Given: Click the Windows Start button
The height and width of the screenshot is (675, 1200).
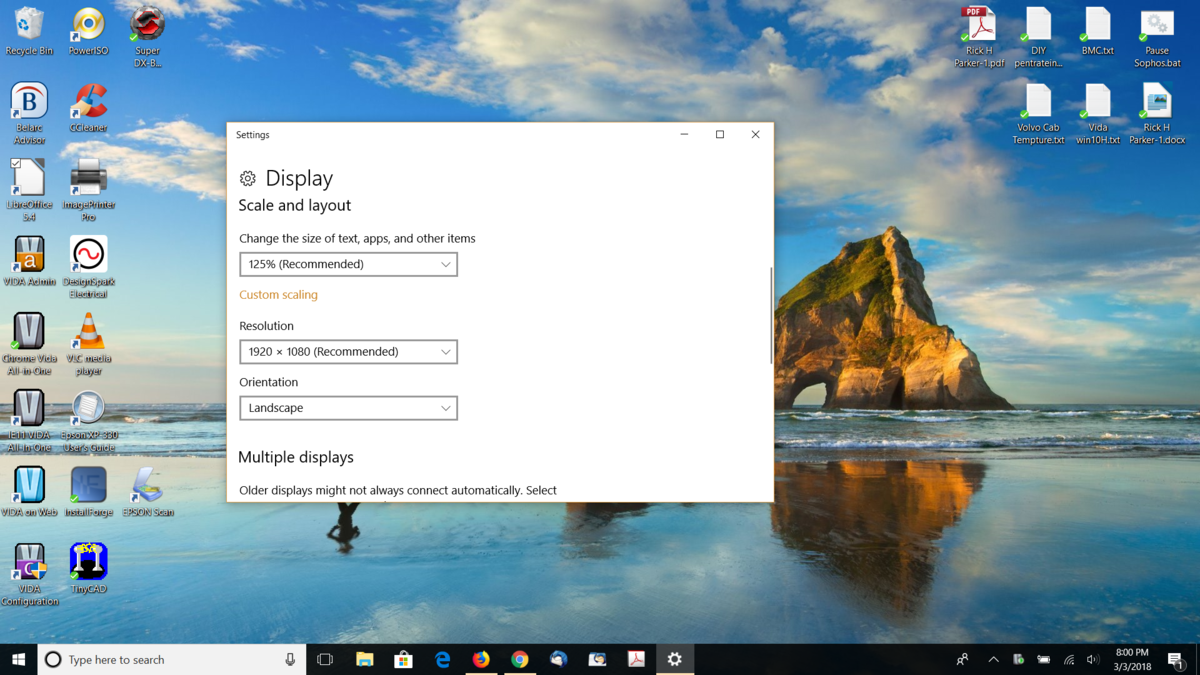Looking at the screenshot, I should coord(18,660).
